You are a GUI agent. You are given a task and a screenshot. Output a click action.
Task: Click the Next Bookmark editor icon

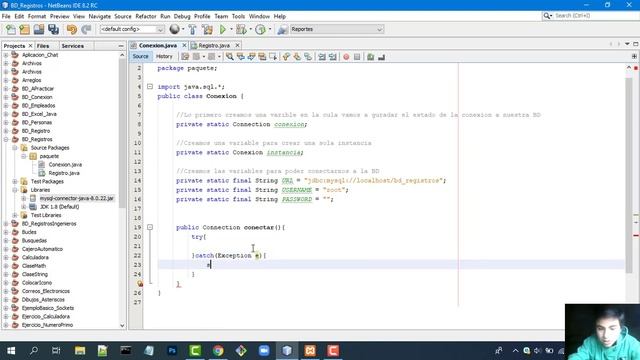(x=297, y=57)
